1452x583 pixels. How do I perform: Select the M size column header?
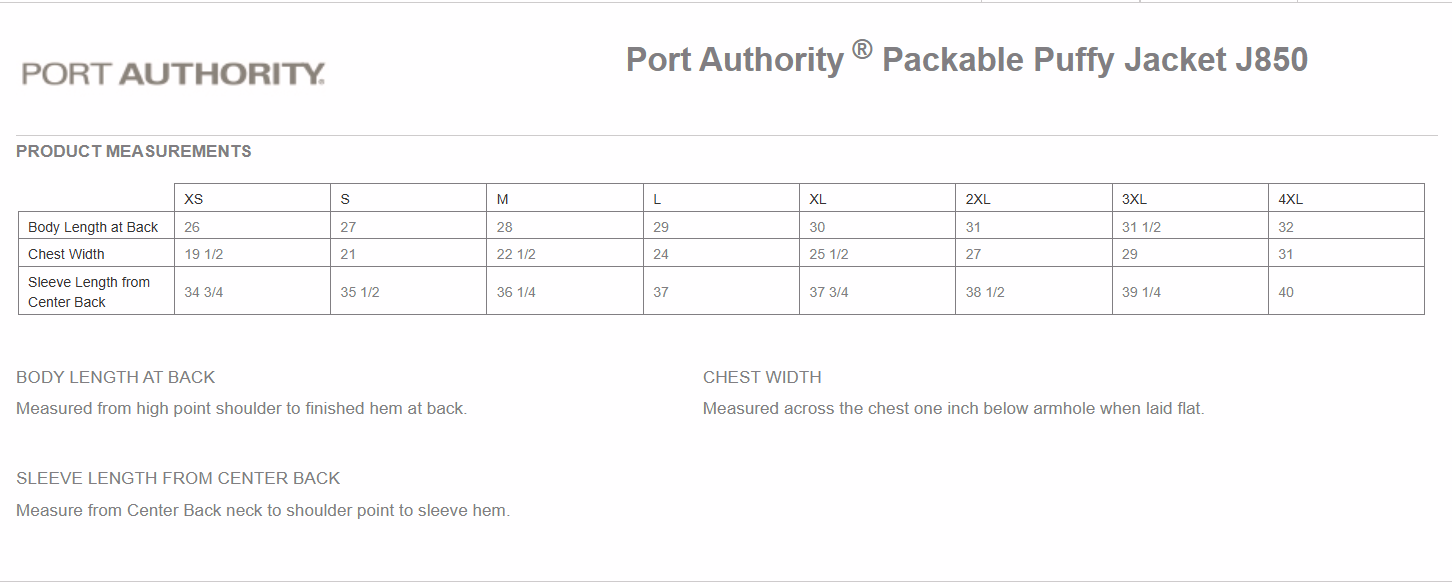503,199
